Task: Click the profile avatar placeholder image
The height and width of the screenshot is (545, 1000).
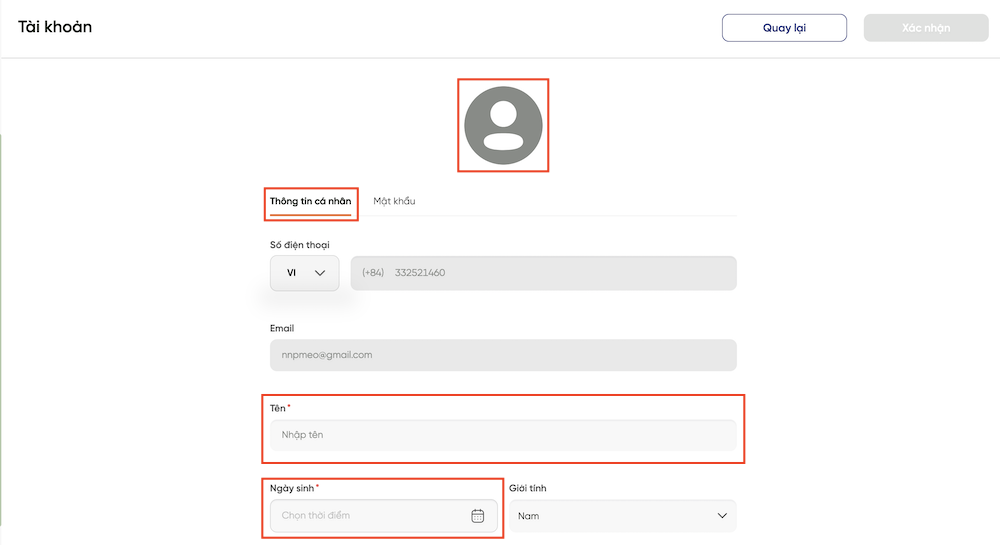Action: pyautogui.click(x=503, y=125)
